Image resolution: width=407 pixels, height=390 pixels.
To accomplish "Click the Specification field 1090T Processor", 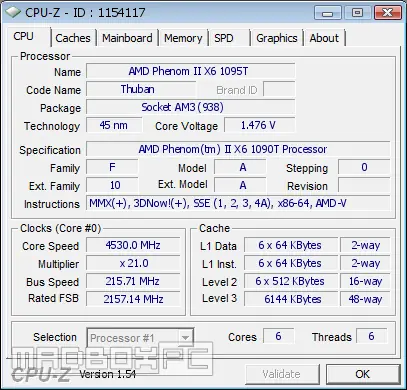I will (238, 149).
